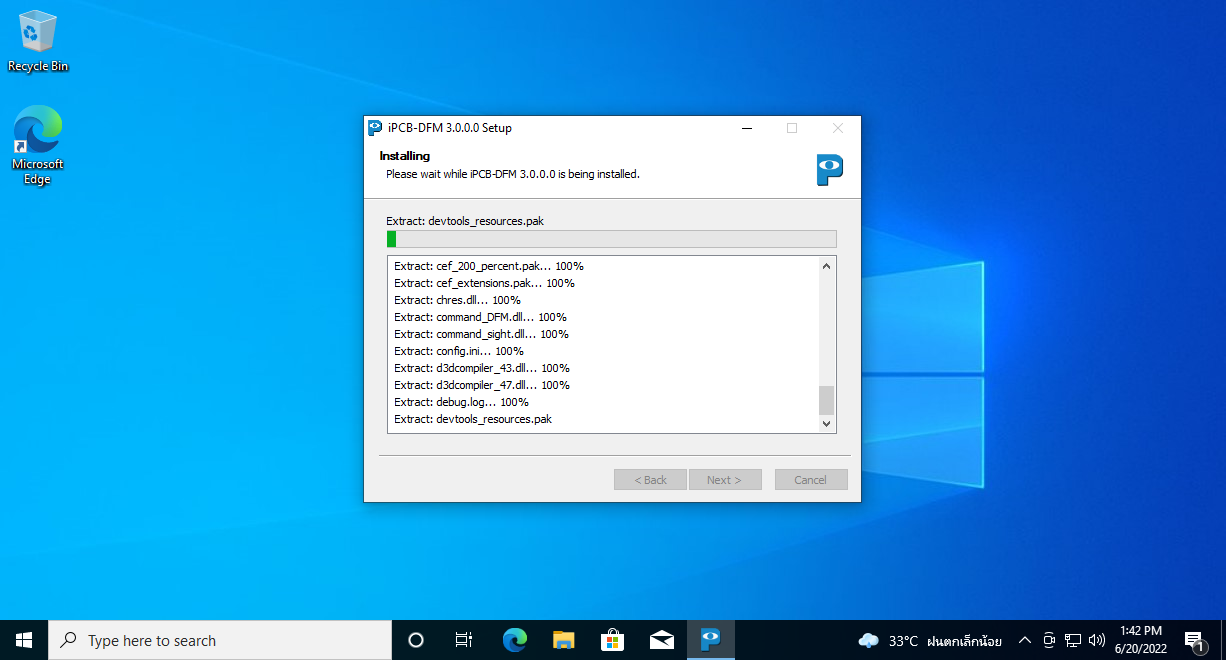This screenshot has height=660, width=1226.
Task: Select the cef_extensions.pak log line
Action: [x=484, y=283]
